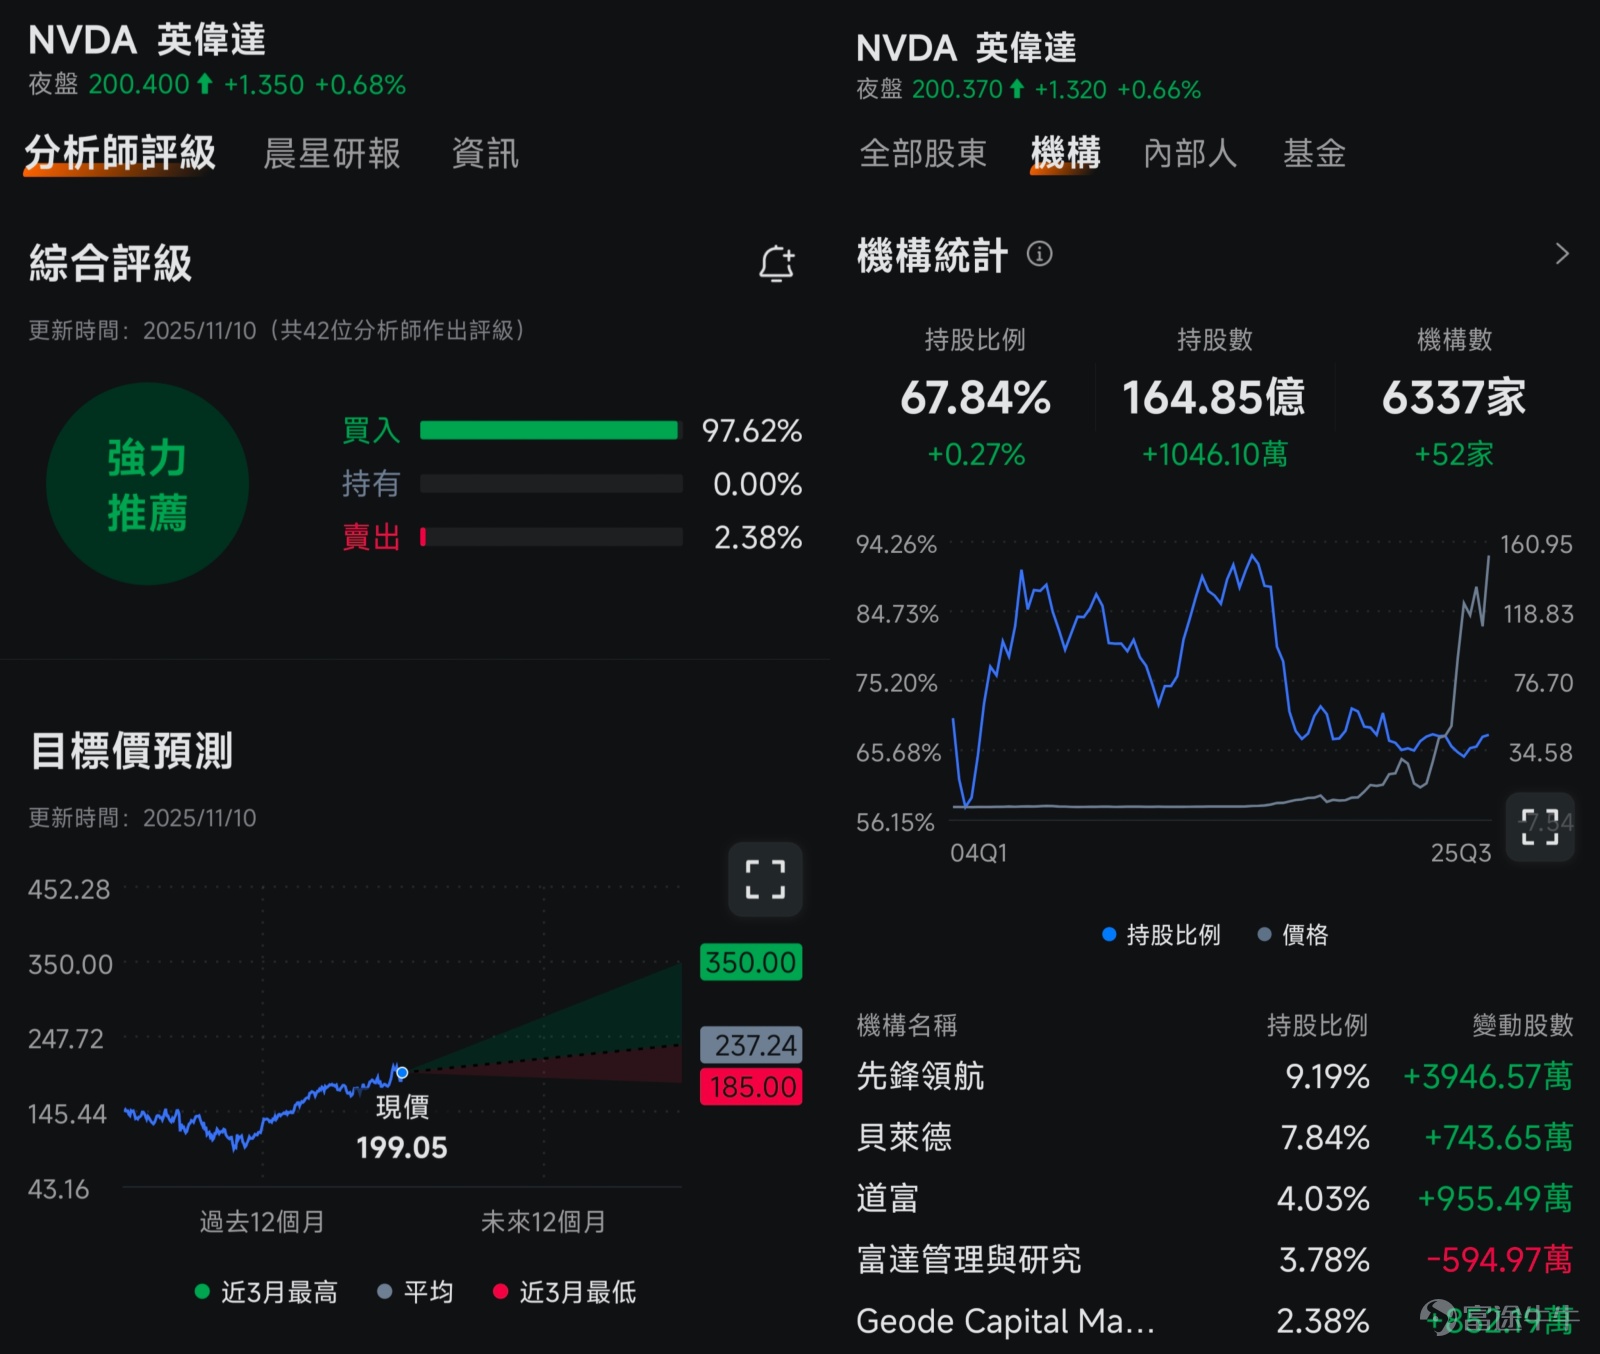This screenshot has height=1354, width=1600.
Task: Click the 0.00% hold percentage
Action: (758, 485)
